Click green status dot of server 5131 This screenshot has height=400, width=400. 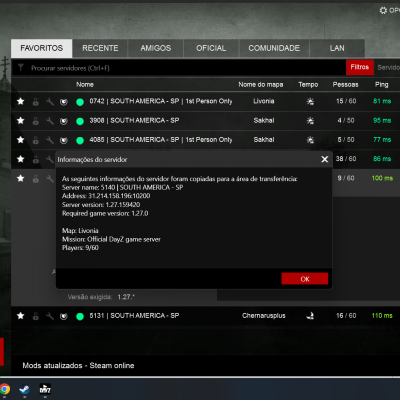click(80, 316)
